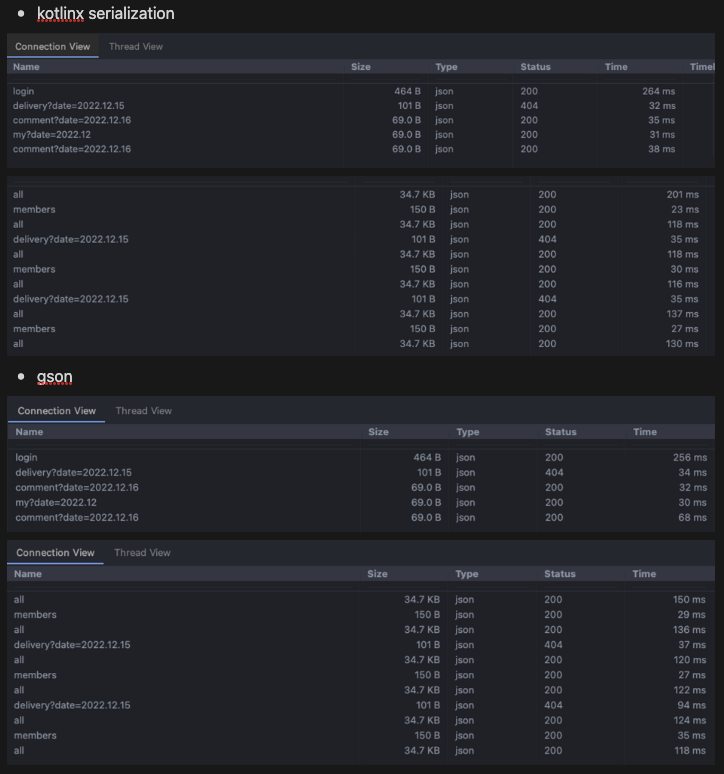Select delivery?date=2022.12.15 request taking 37 ms
Viewport: 724px width, 774px height.
pos(361,645)
